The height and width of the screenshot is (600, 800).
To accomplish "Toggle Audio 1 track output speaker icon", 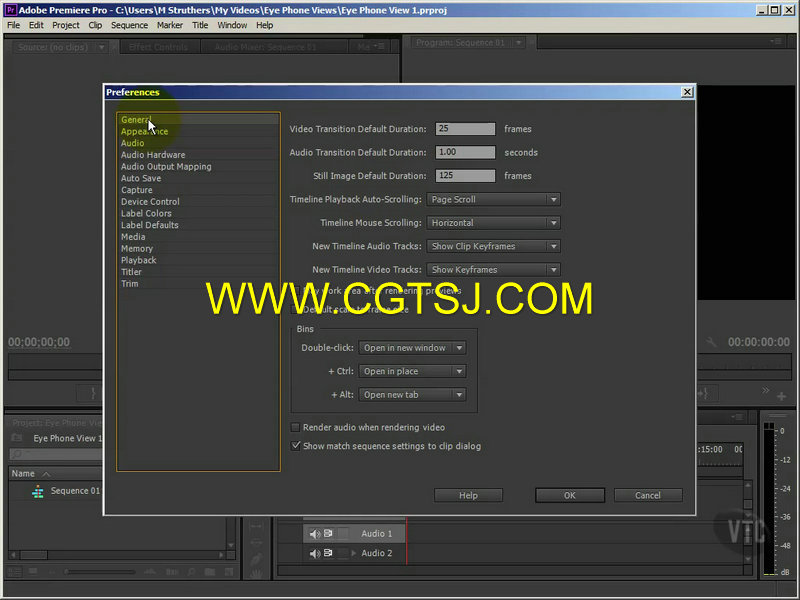I will [x=315, y=534].
